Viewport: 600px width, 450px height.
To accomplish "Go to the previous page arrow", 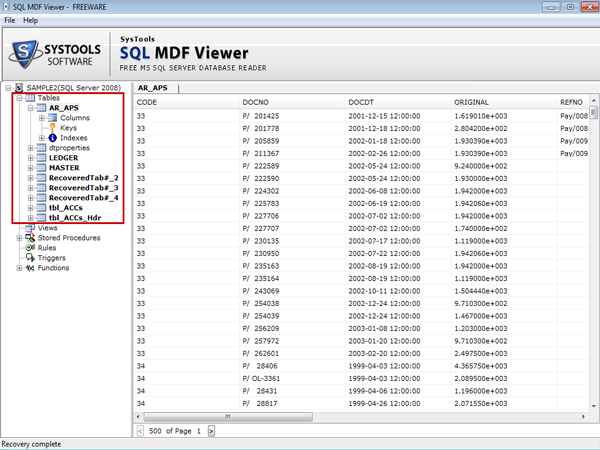I will [x=140, y=431].
